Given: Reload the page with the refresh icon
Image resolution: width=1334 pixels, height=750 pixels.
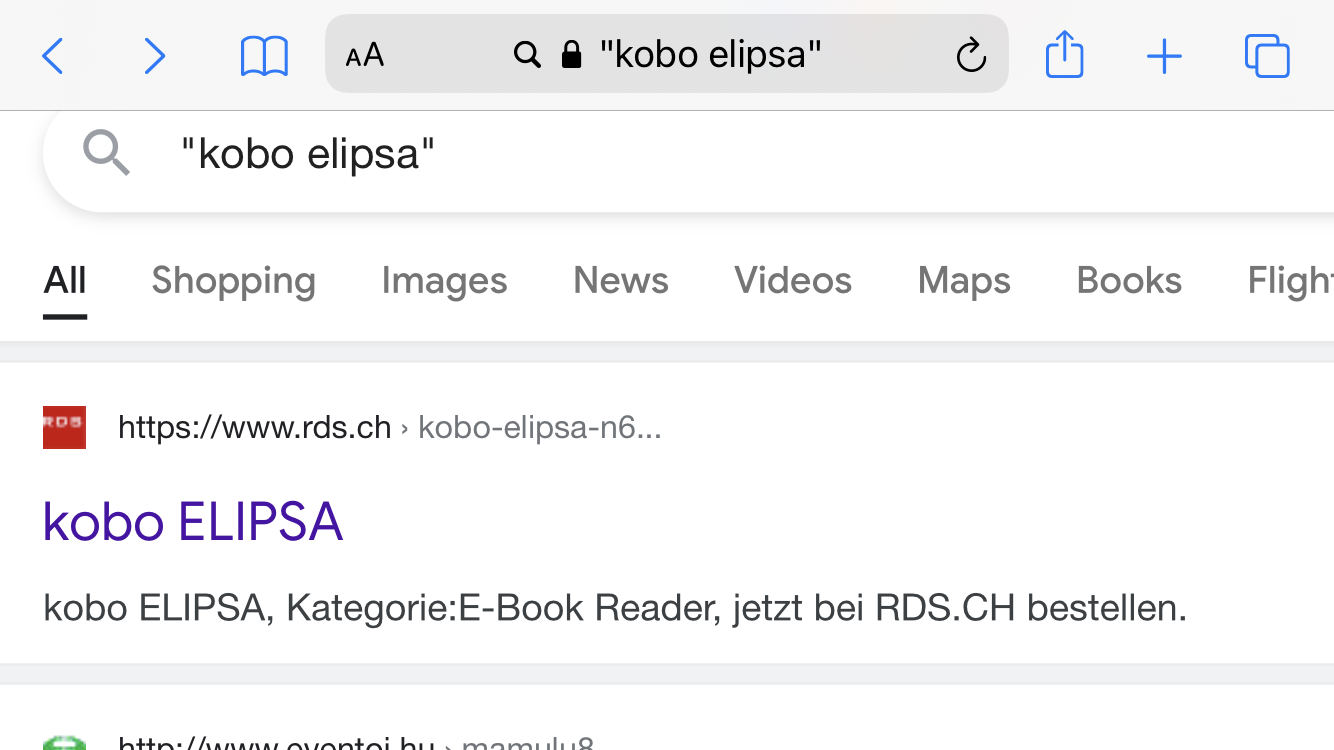Looking at the screenshot, I should pyautogui.click(x=970, y=56).
